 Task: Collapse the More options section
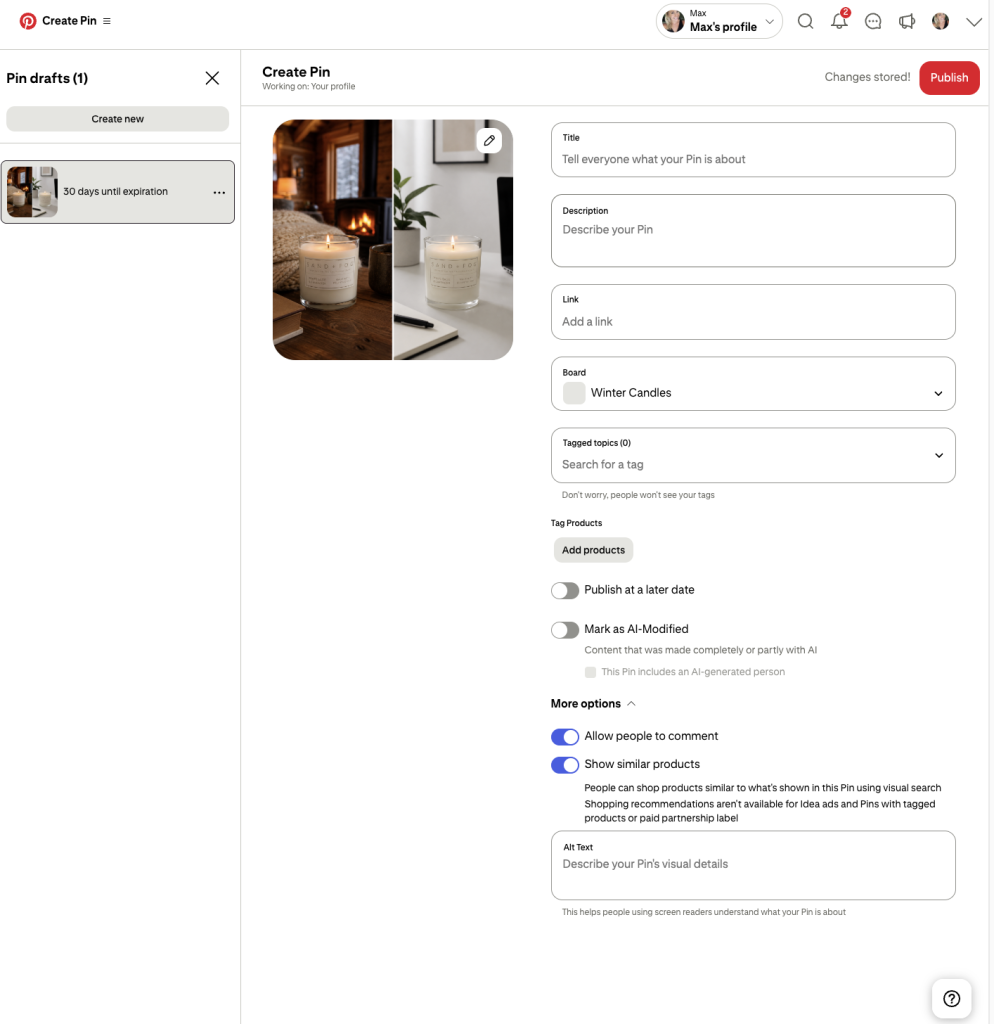(593, 703)
